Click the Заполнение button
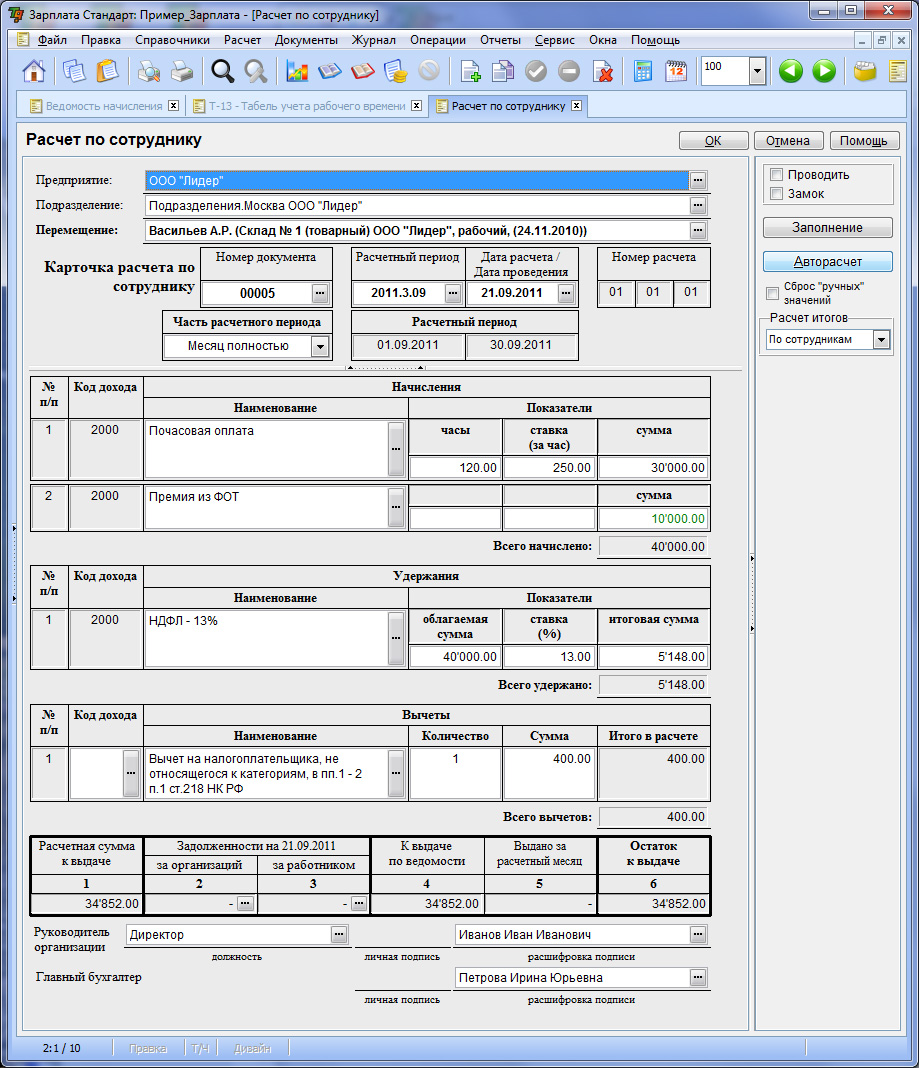The height and width of the screenshot is (1068, 919). (x=827, y=227)
